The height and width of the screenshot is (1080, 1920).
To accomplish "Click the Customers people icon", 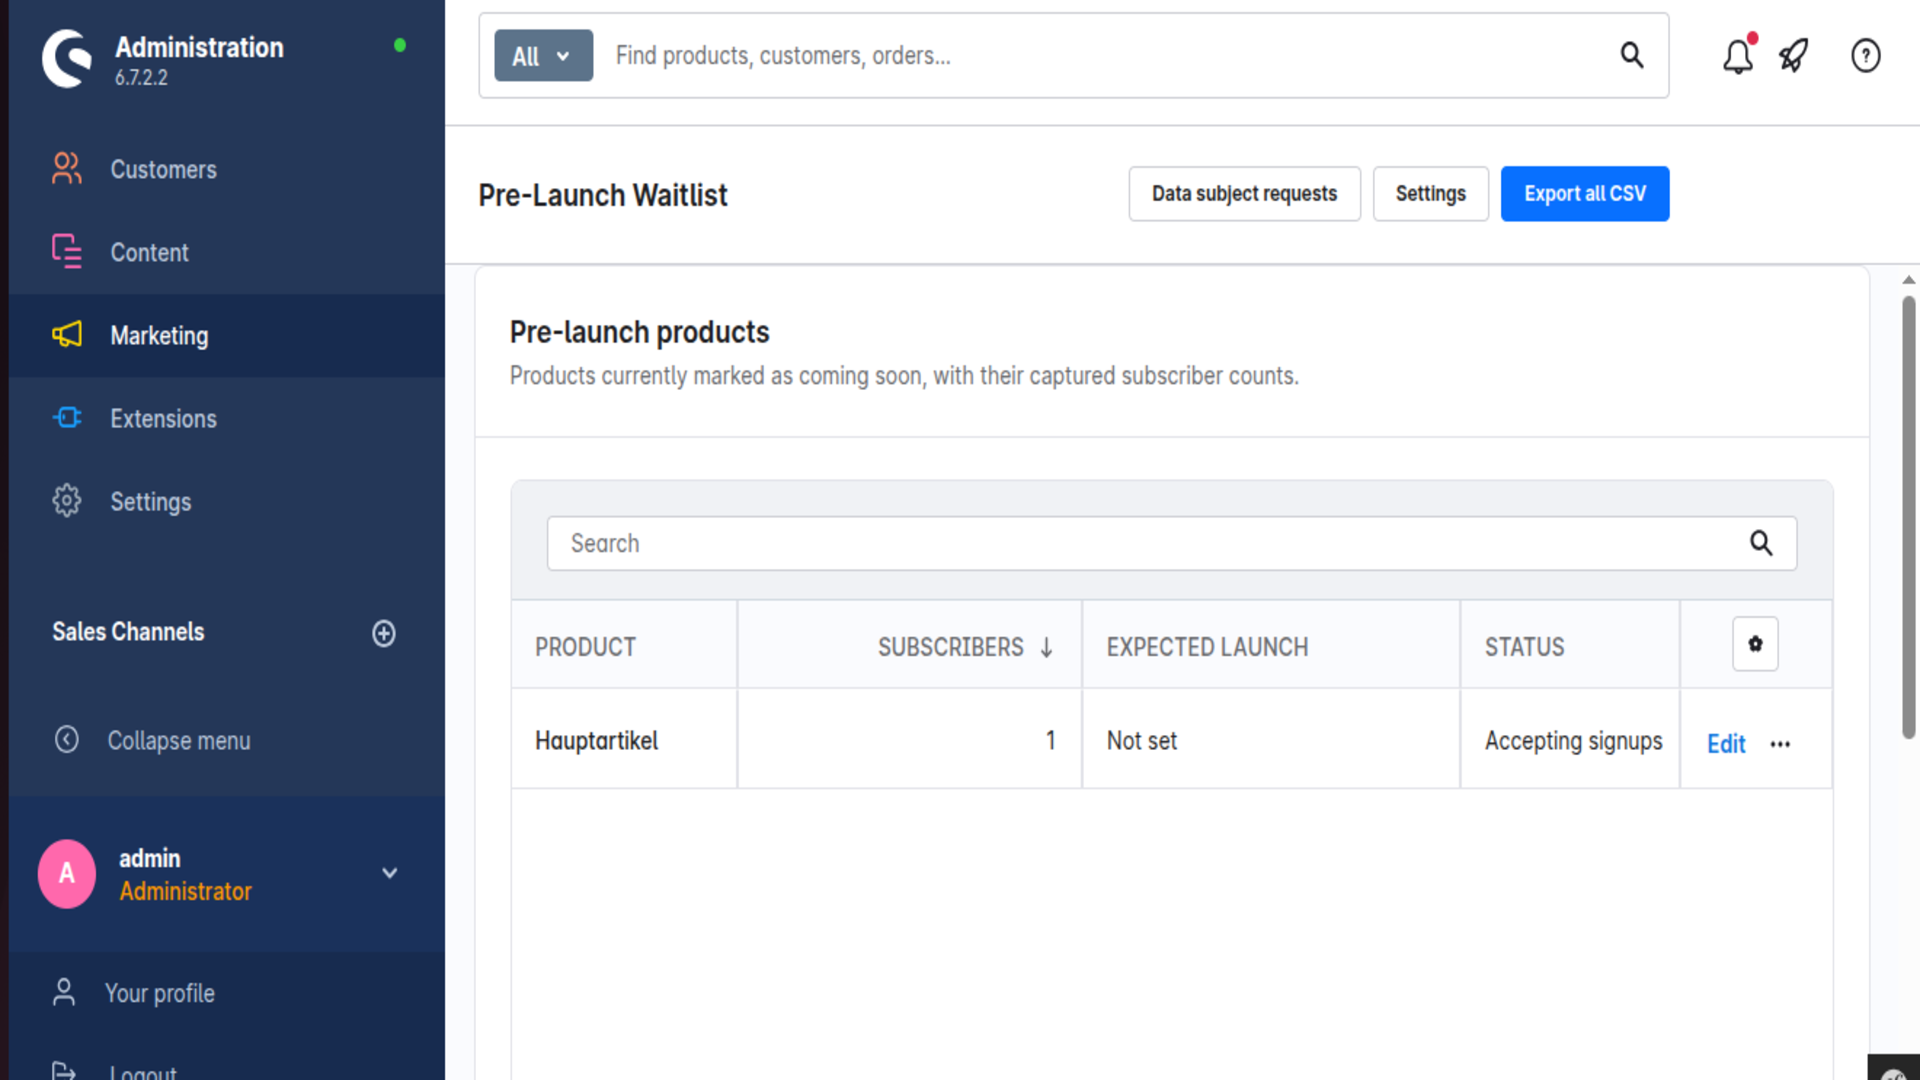I will [x=67, y=168].
